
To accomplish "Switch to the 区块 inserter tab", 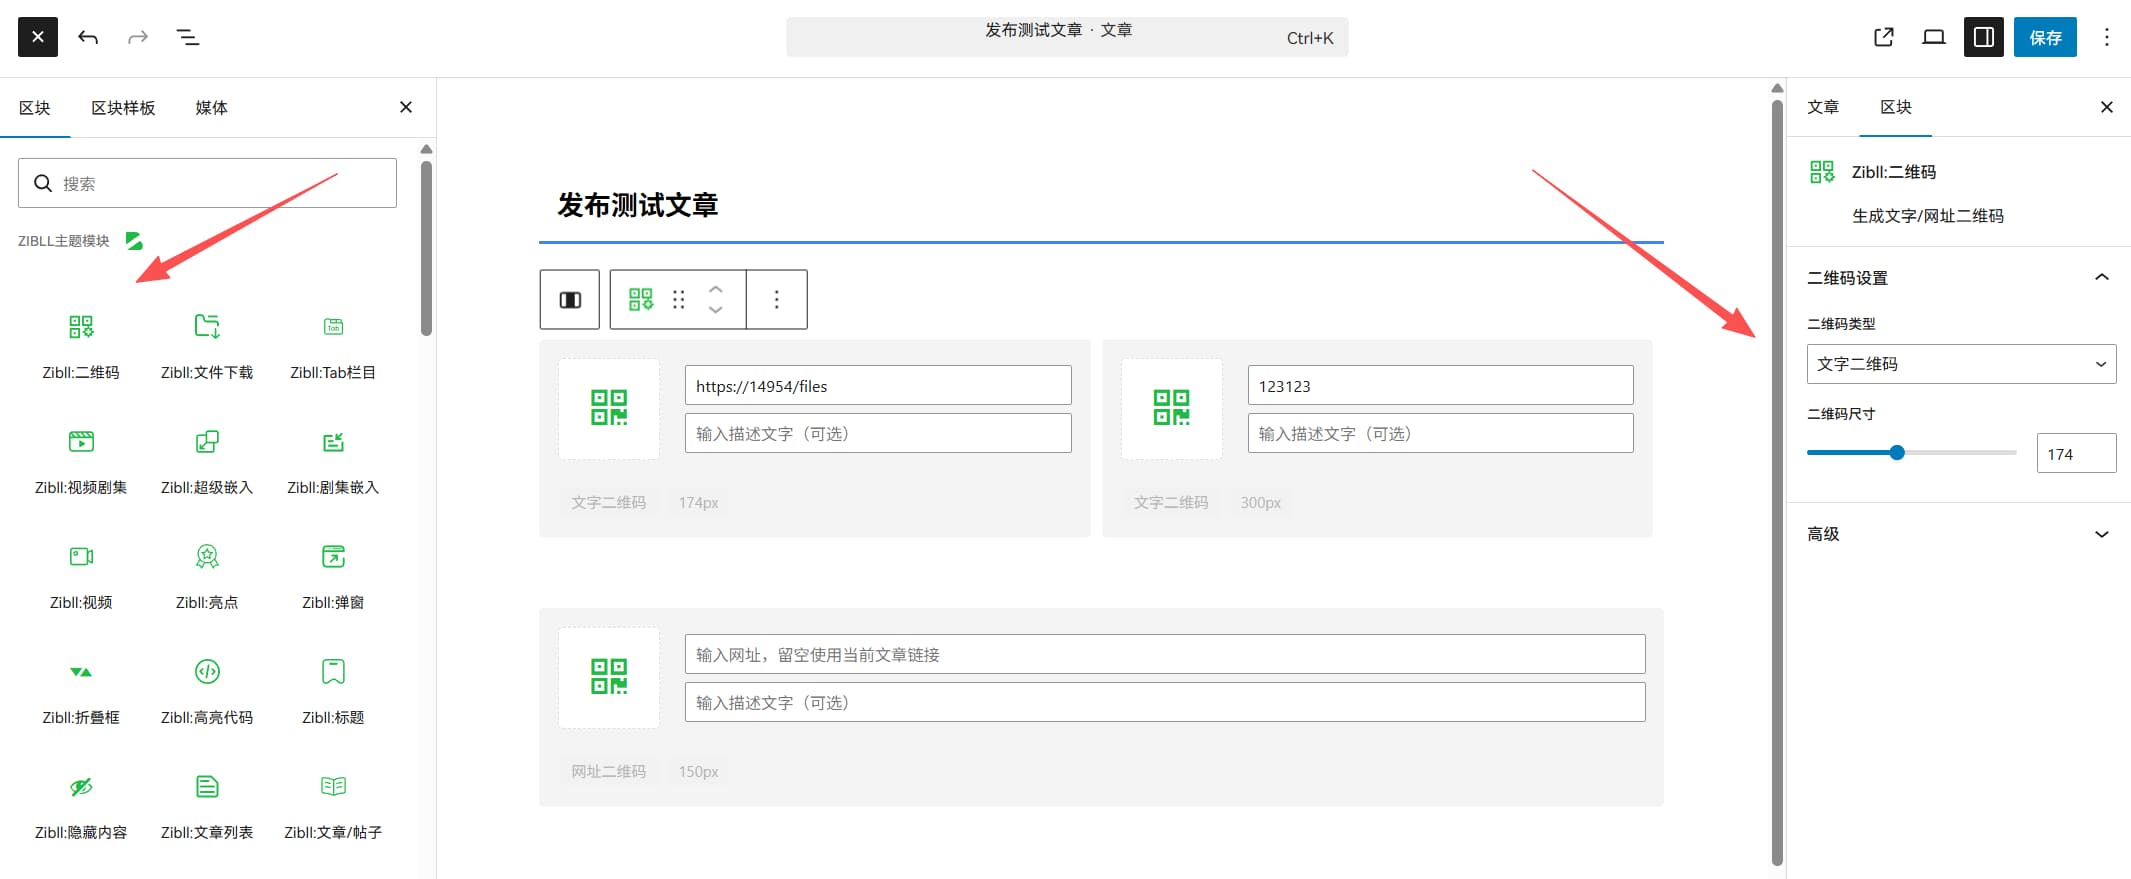I will point(35,108).
